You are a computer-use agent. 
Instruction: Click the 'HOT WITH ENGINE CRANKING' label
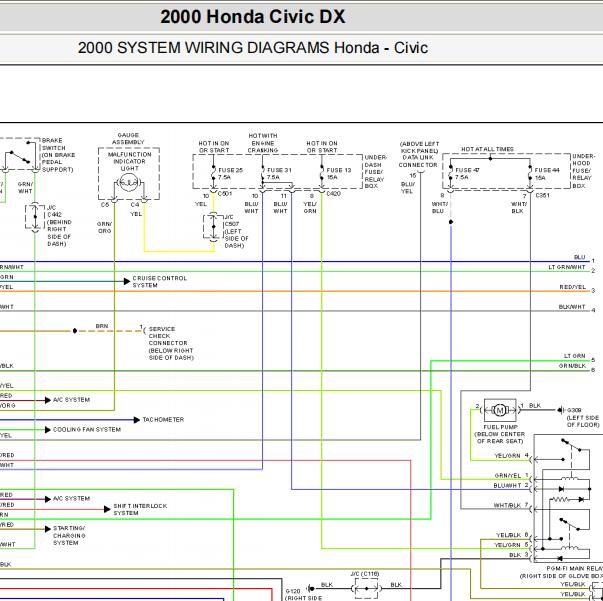click(263, 143)
